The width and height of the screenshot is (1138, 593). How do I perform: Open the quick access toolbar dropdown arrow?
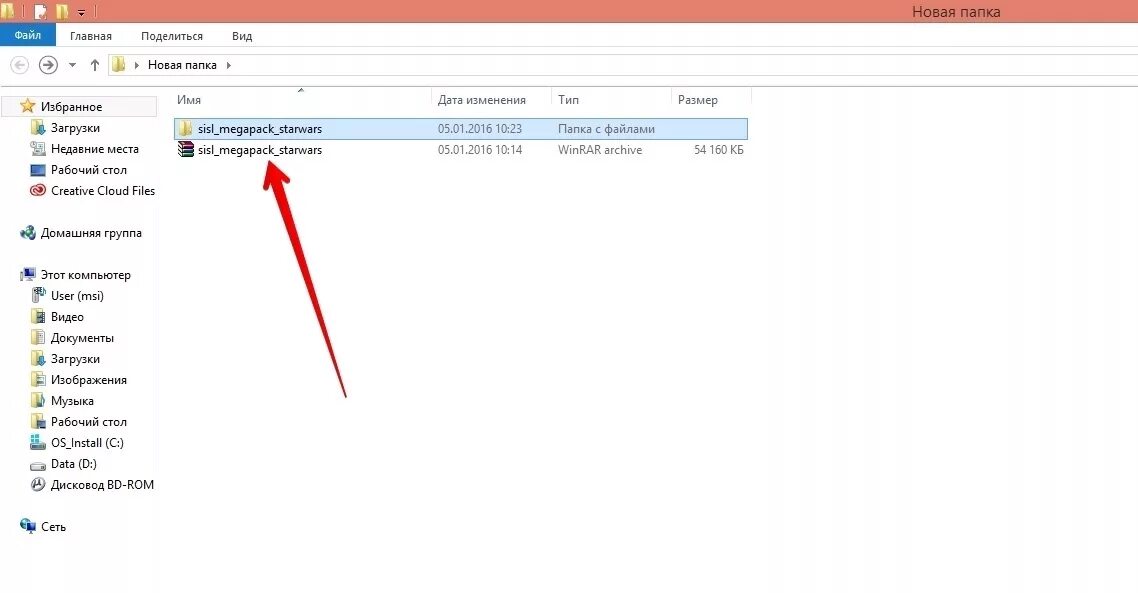pos(81,12)
